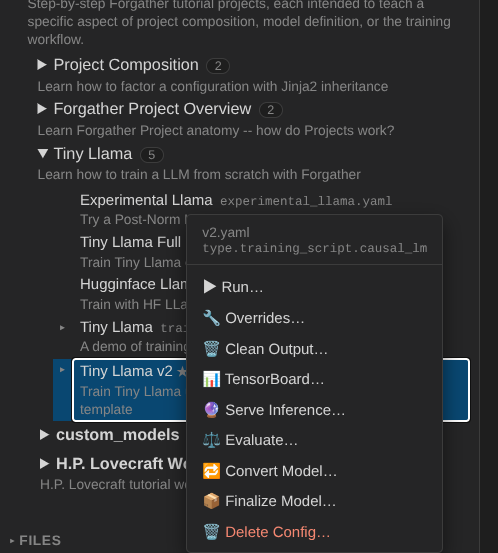Select the Hugginface Llama config
Screen dimensions: 498x553
click(133, 284)
